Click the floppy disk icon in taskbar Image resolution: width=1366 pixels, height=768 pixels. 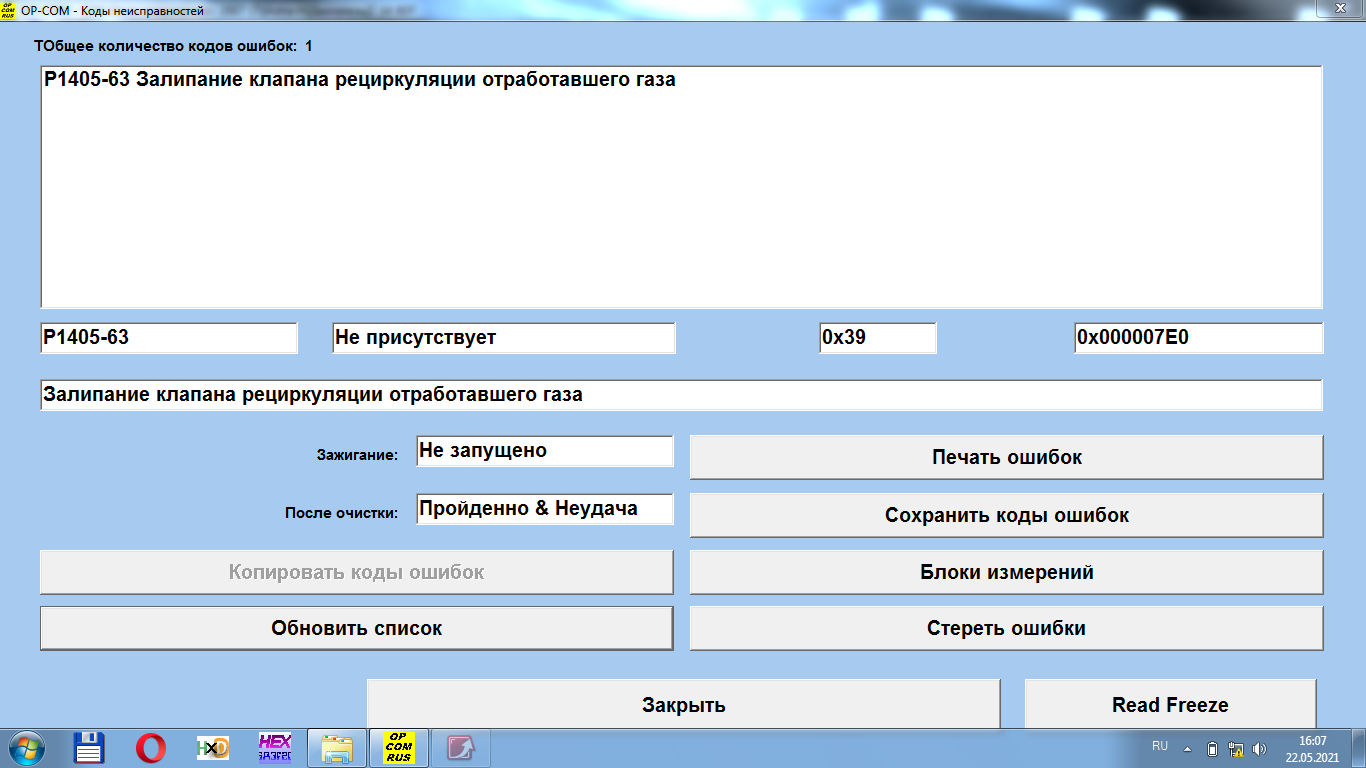[90, 747]
